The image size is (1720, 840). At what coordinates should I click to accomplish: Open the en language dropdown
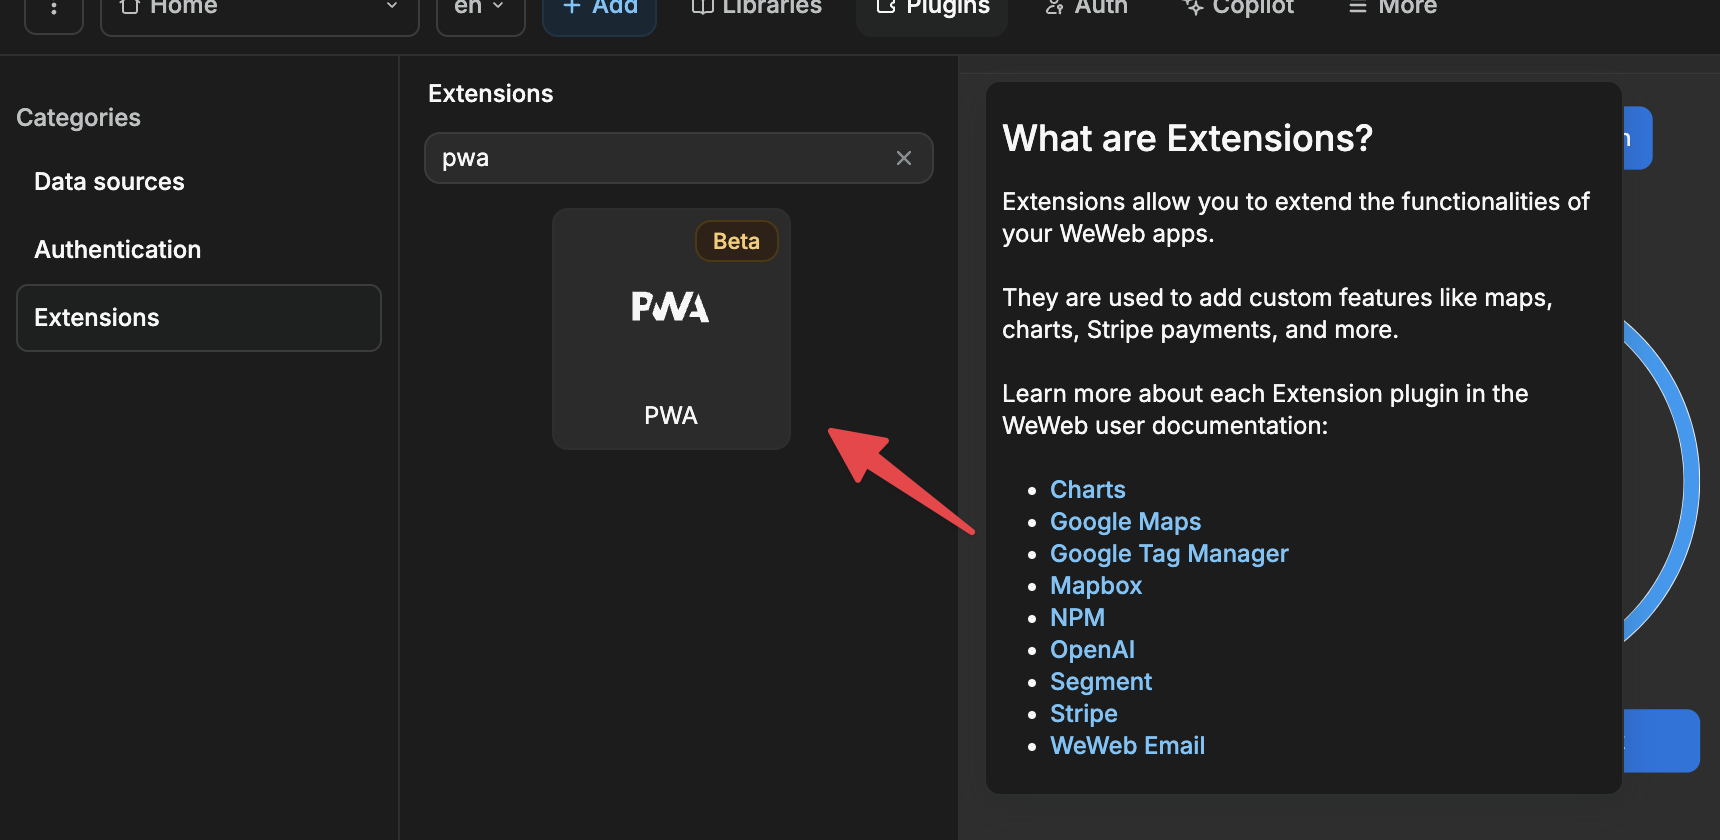[x=481, y=10]
